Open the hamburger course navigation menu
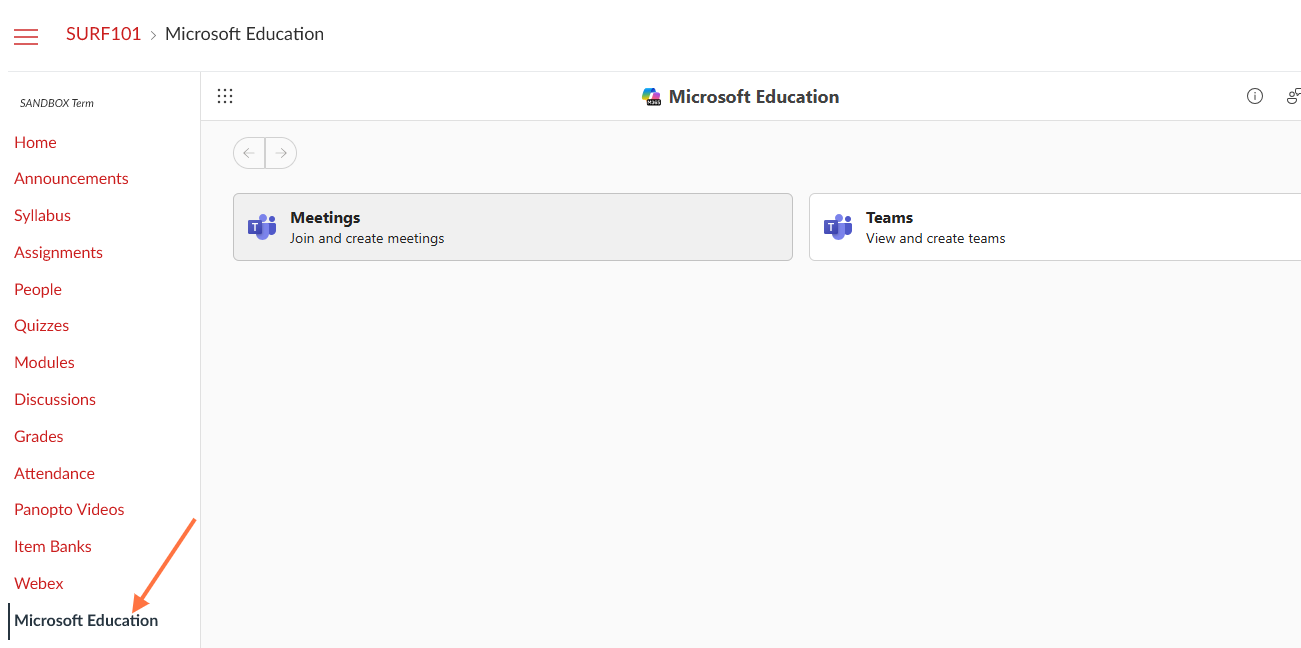Image resolution: width=1301 pixels, height=648 pixels. [x=26, y=37]
